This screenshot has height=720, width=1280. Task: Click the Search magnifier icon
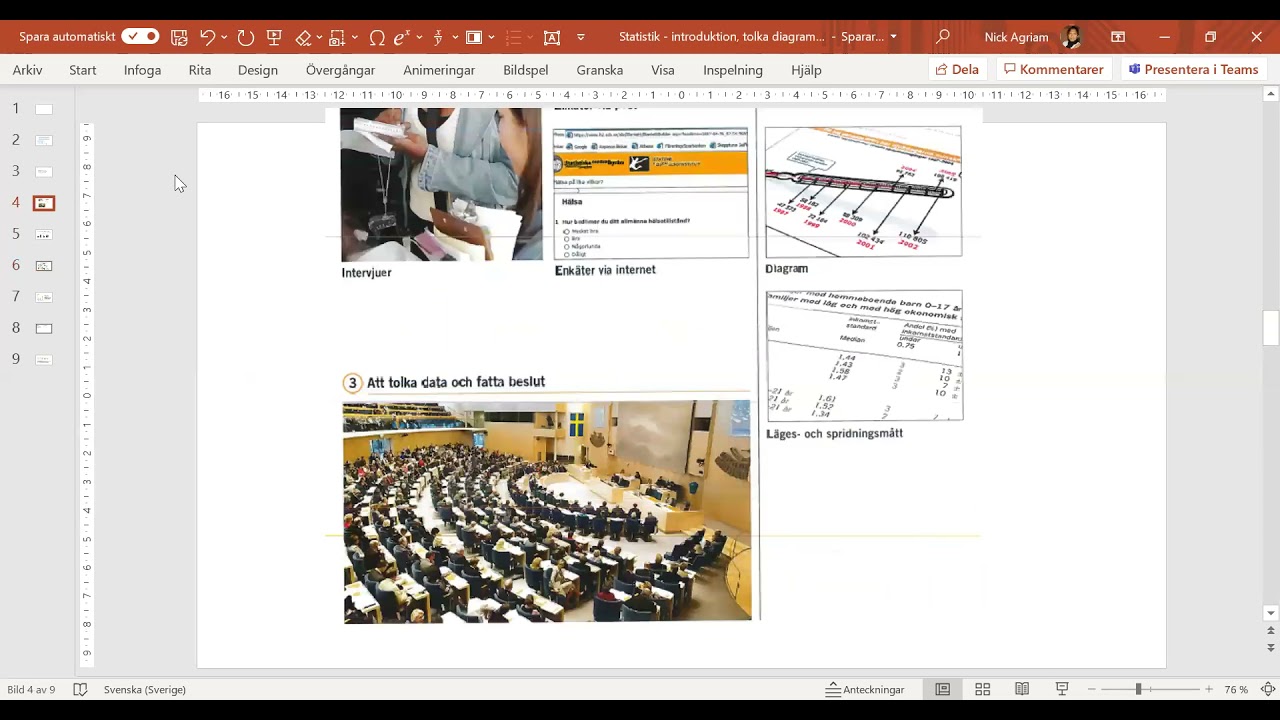coord(942,37)
